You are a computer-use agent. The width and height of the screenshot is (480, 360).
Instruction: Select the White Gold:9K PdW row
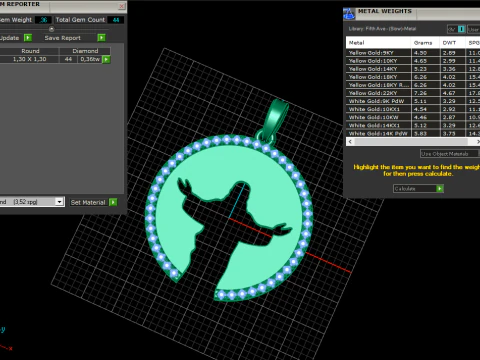click(413, 101)
